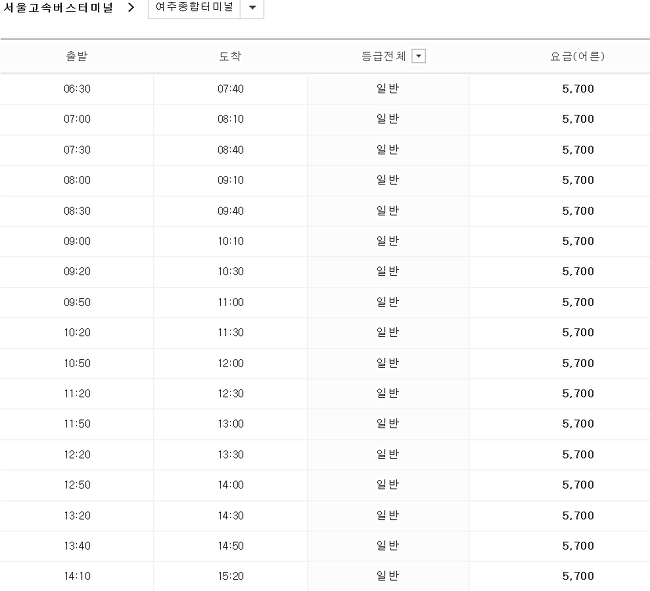This screenshot has width=650, height=591.
Task: Click the 등급전체 column header label
Action: tap(383, 56)
